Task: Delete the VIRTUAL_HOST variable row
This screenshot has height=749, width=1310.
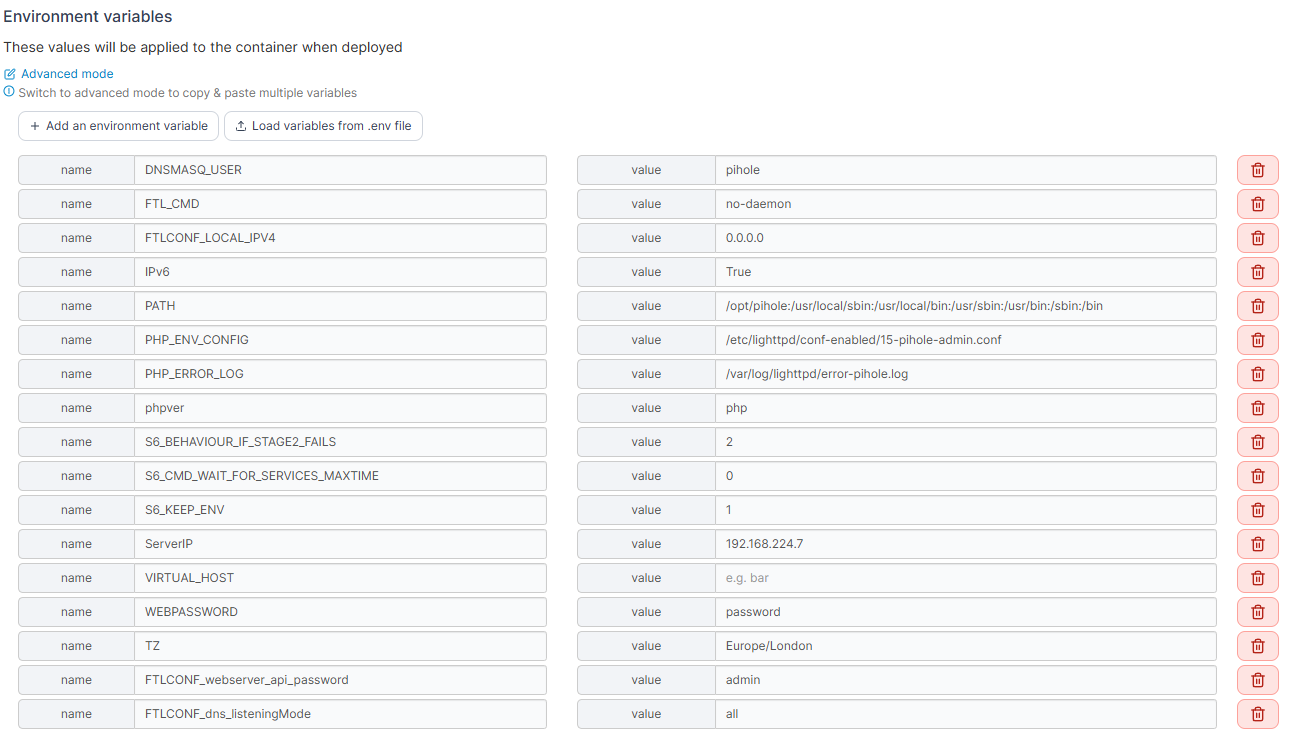Action: [x=1257, y=578]
